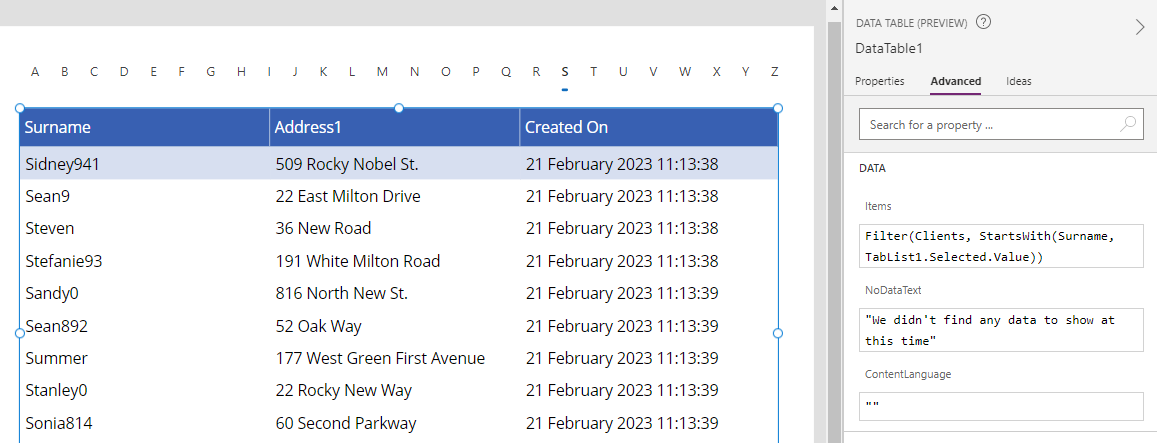Screen dimensions: 1157x443
Task: Click the help question mark icon
Action: point(983,22)
